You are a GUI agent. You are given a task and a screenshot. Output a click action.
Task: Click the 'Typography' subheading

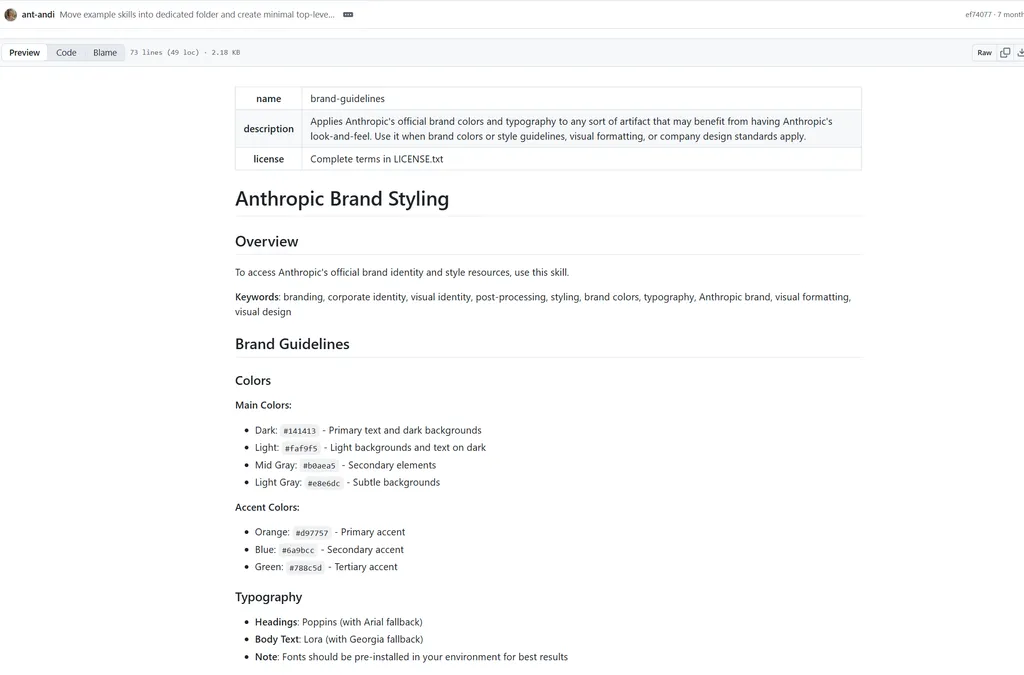(268, 597)
